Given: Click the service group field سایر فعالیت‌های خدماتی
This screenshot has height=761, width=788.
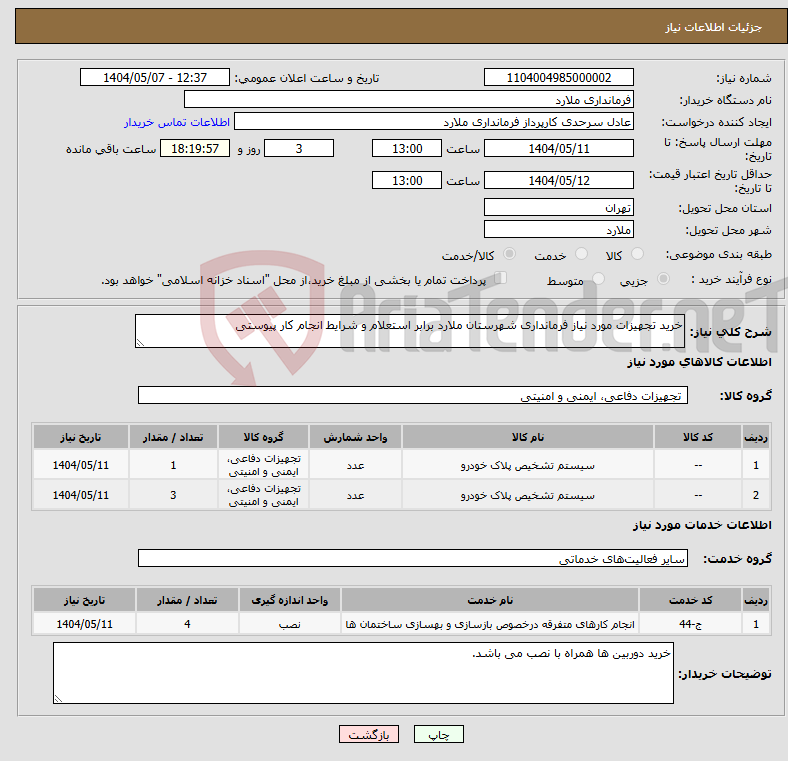Looking at the screenshot, I should click(413, 558).
